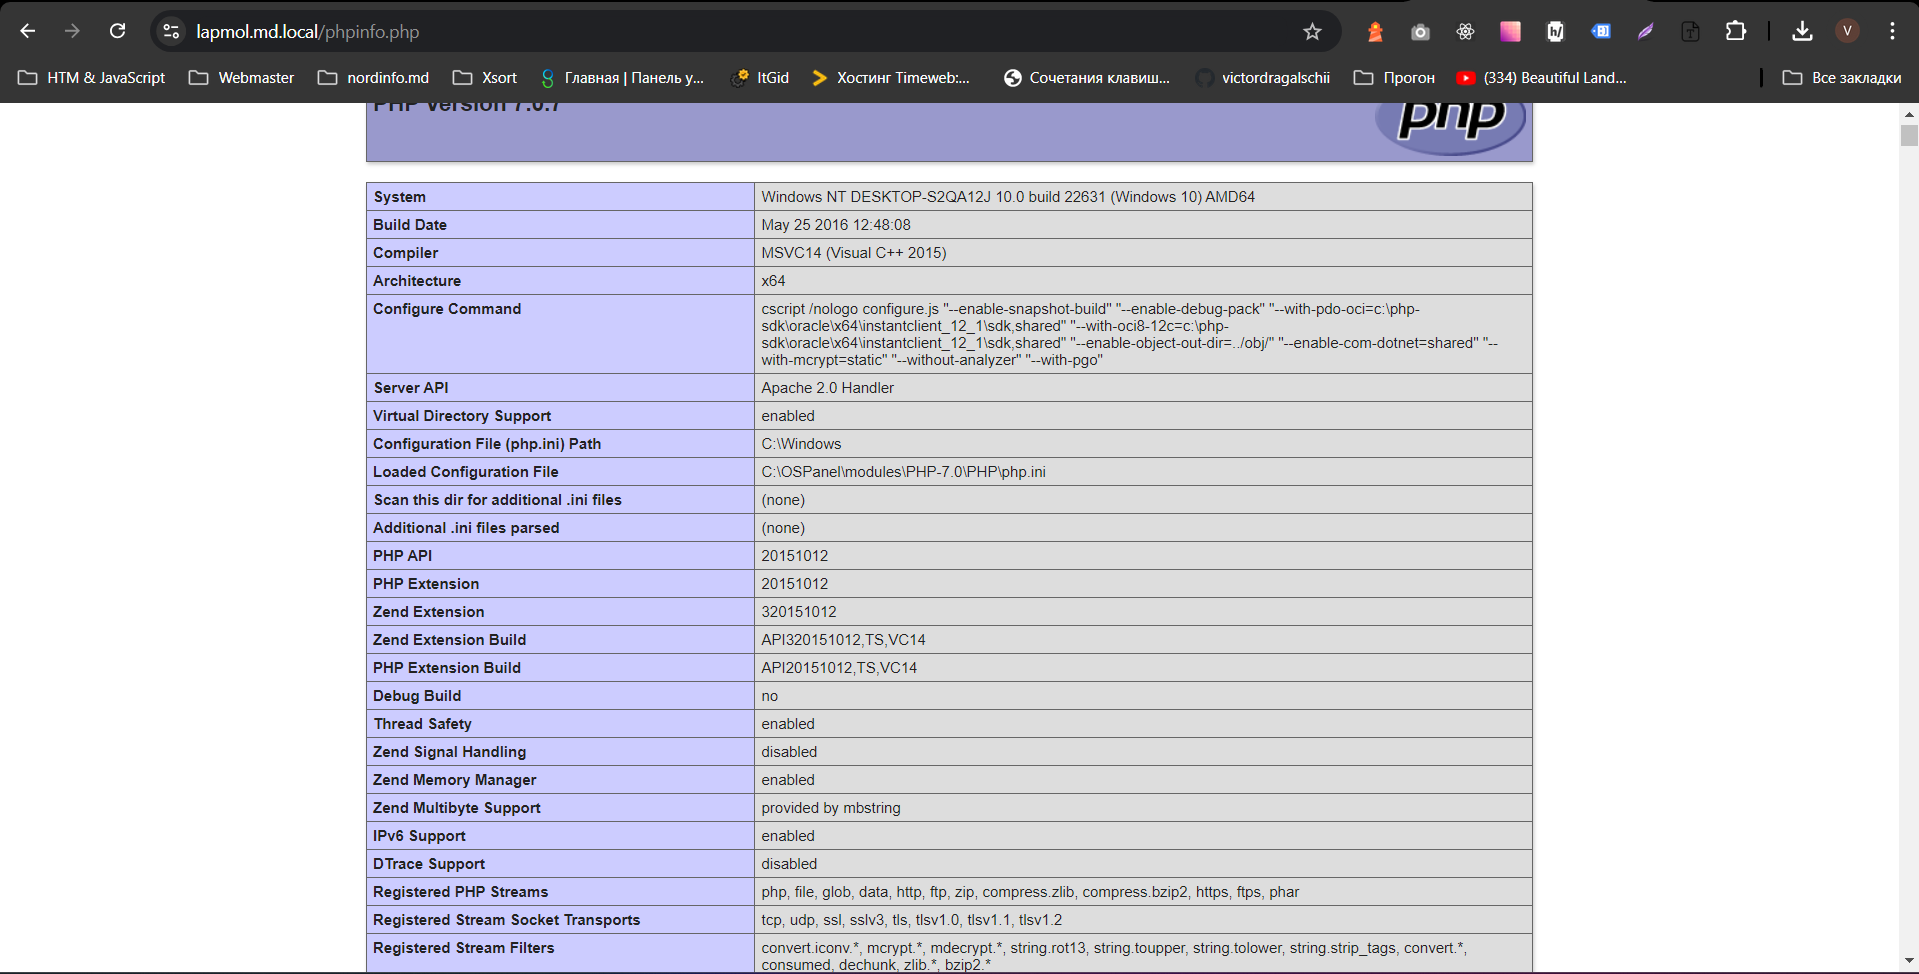Click the Configure Command label

pyautogui.click(x=447, y=309)
